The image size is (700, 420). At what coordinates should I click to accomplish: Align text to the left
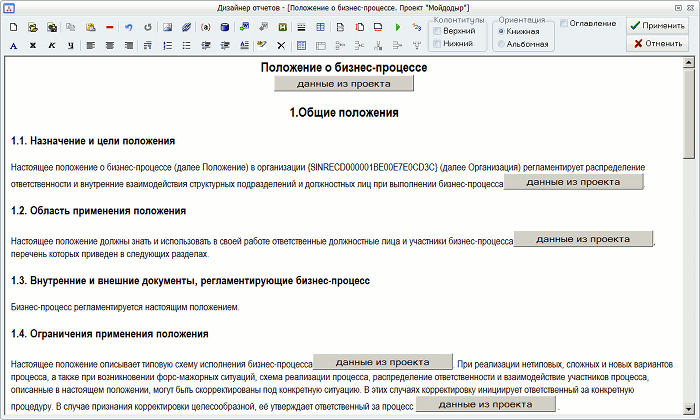click(x=91, y=46)
